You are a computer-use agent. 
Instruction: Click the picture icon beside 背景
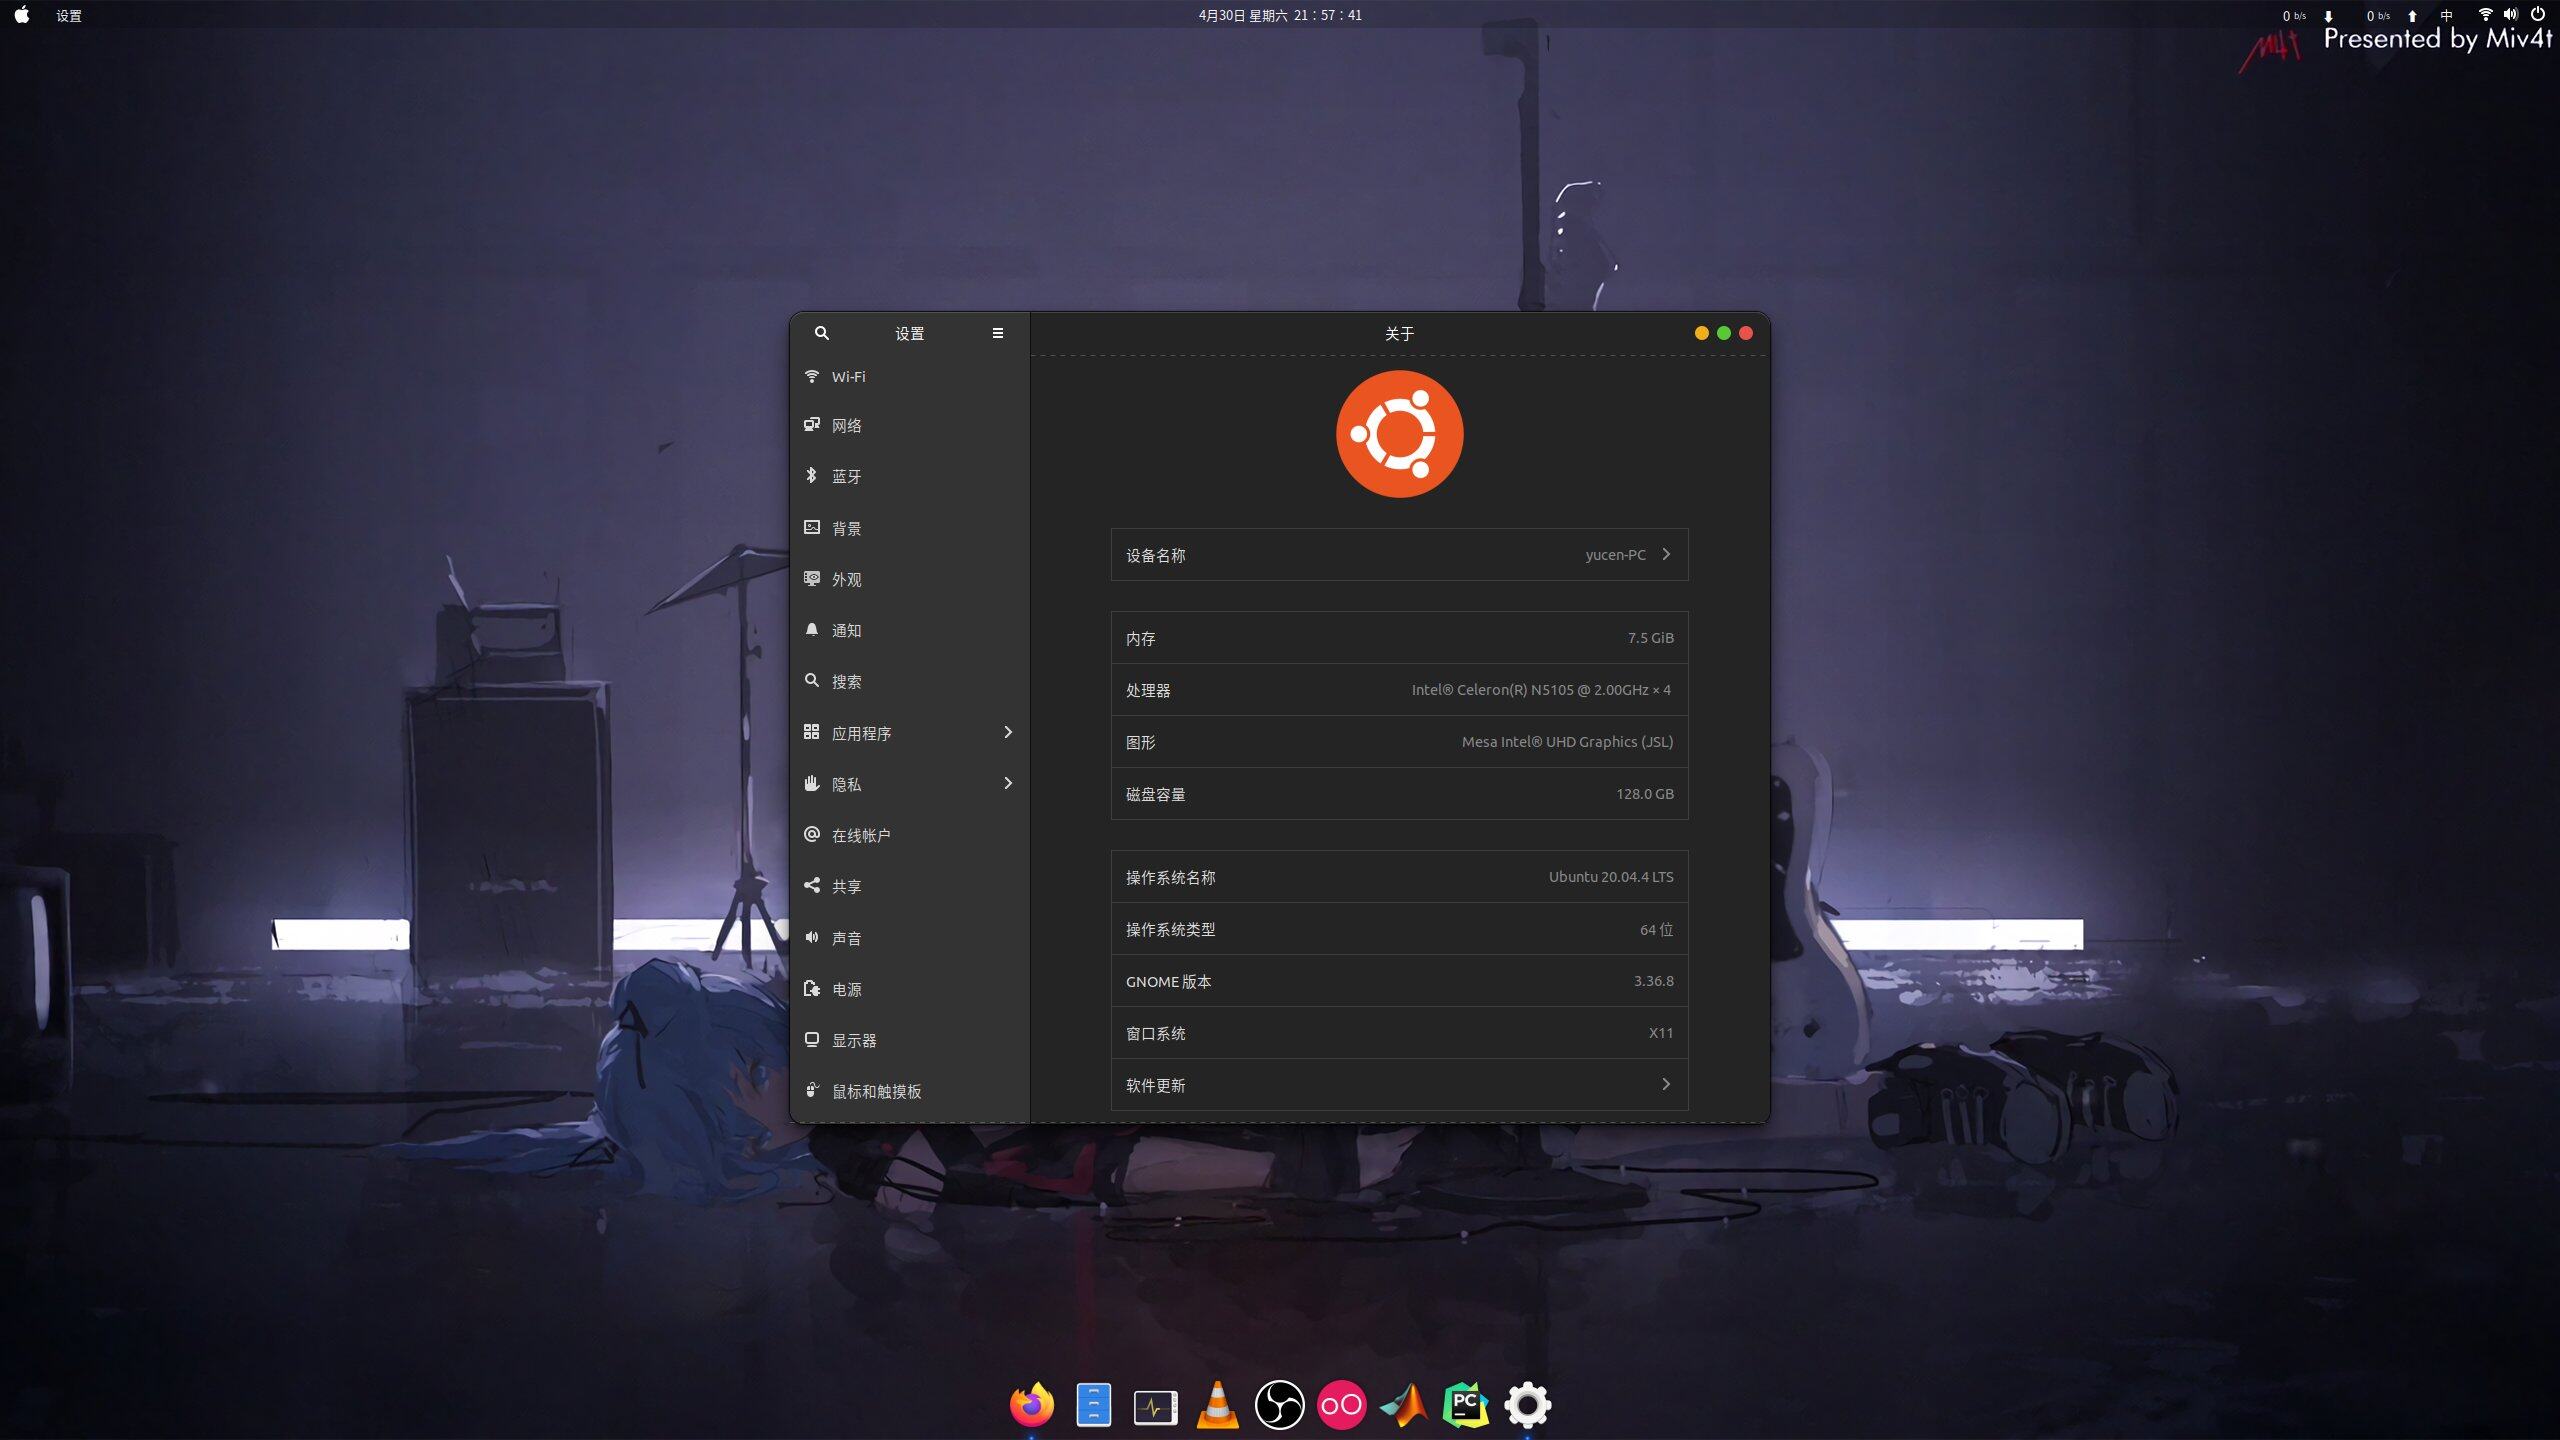812,527
